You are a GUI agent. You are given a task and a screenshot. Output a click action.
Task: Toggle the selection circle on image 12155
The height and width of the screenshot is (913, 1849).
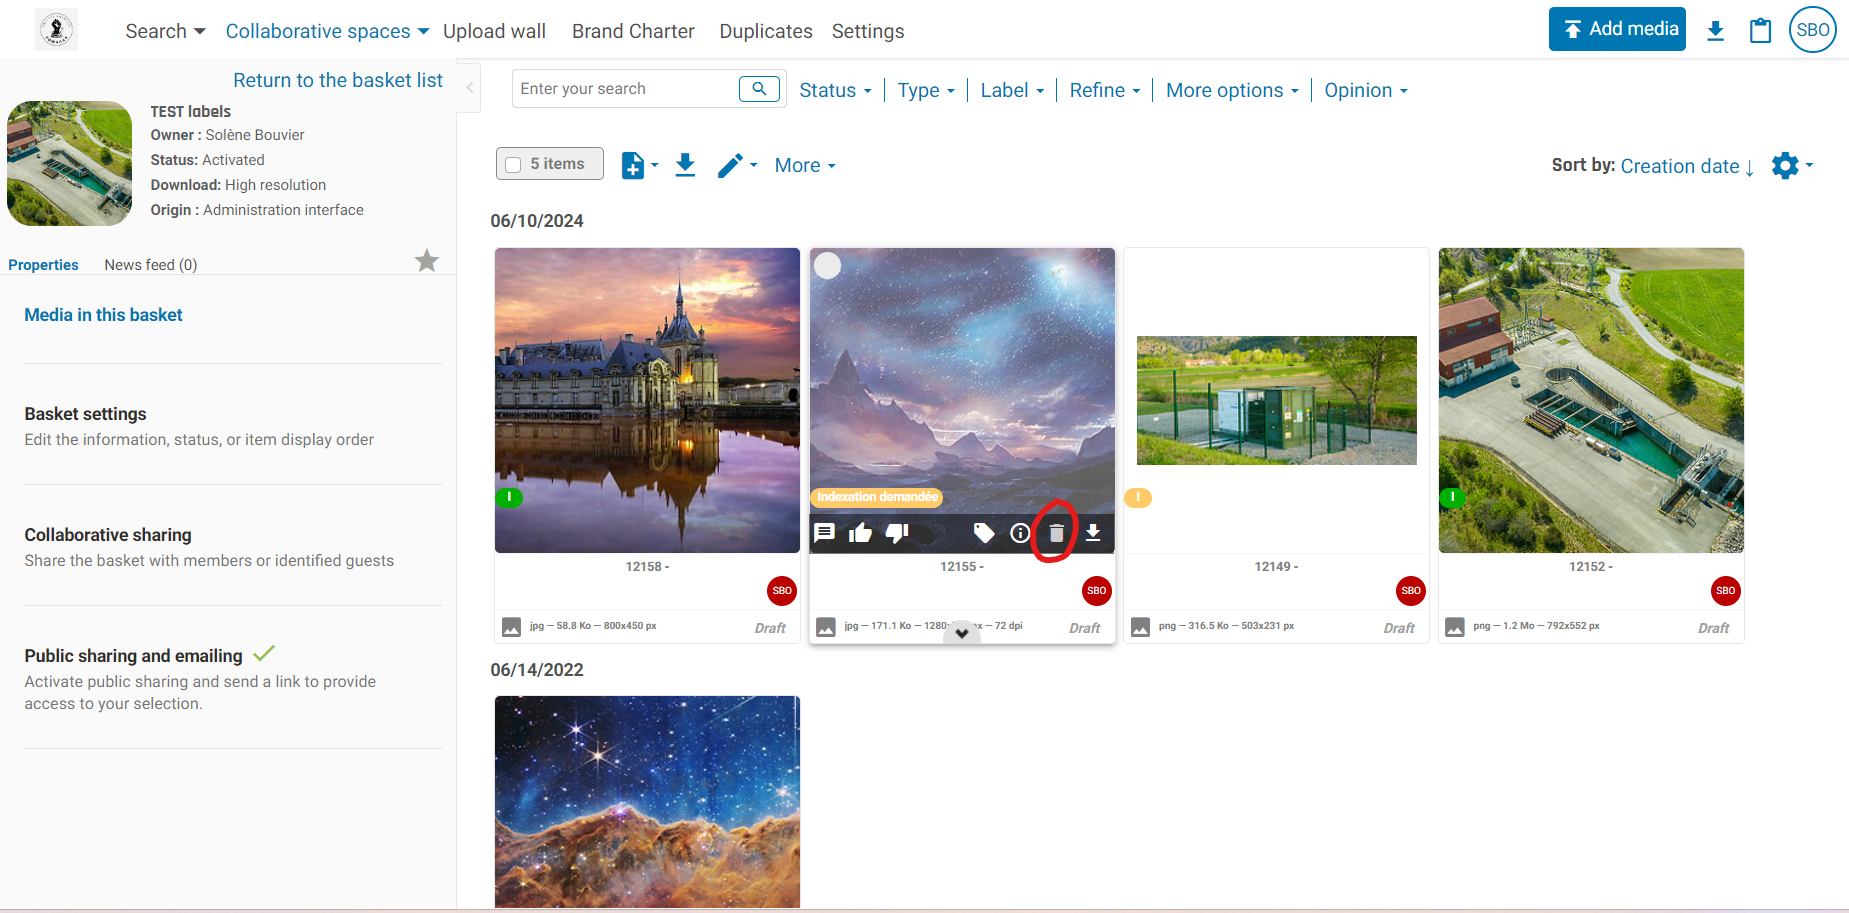[x=828, y=266]
